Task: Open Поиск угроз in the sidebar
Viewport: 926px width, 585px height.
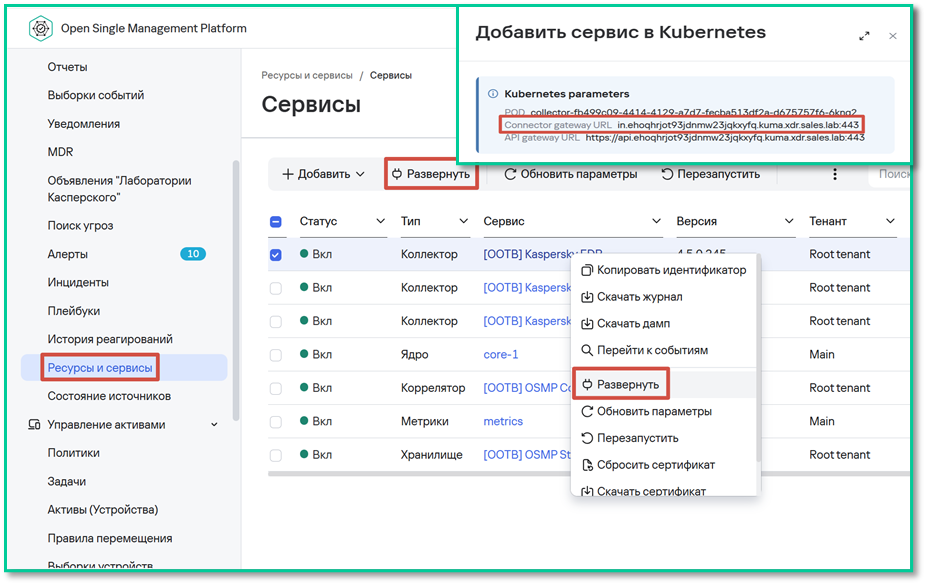Action: tap(80, 225)
